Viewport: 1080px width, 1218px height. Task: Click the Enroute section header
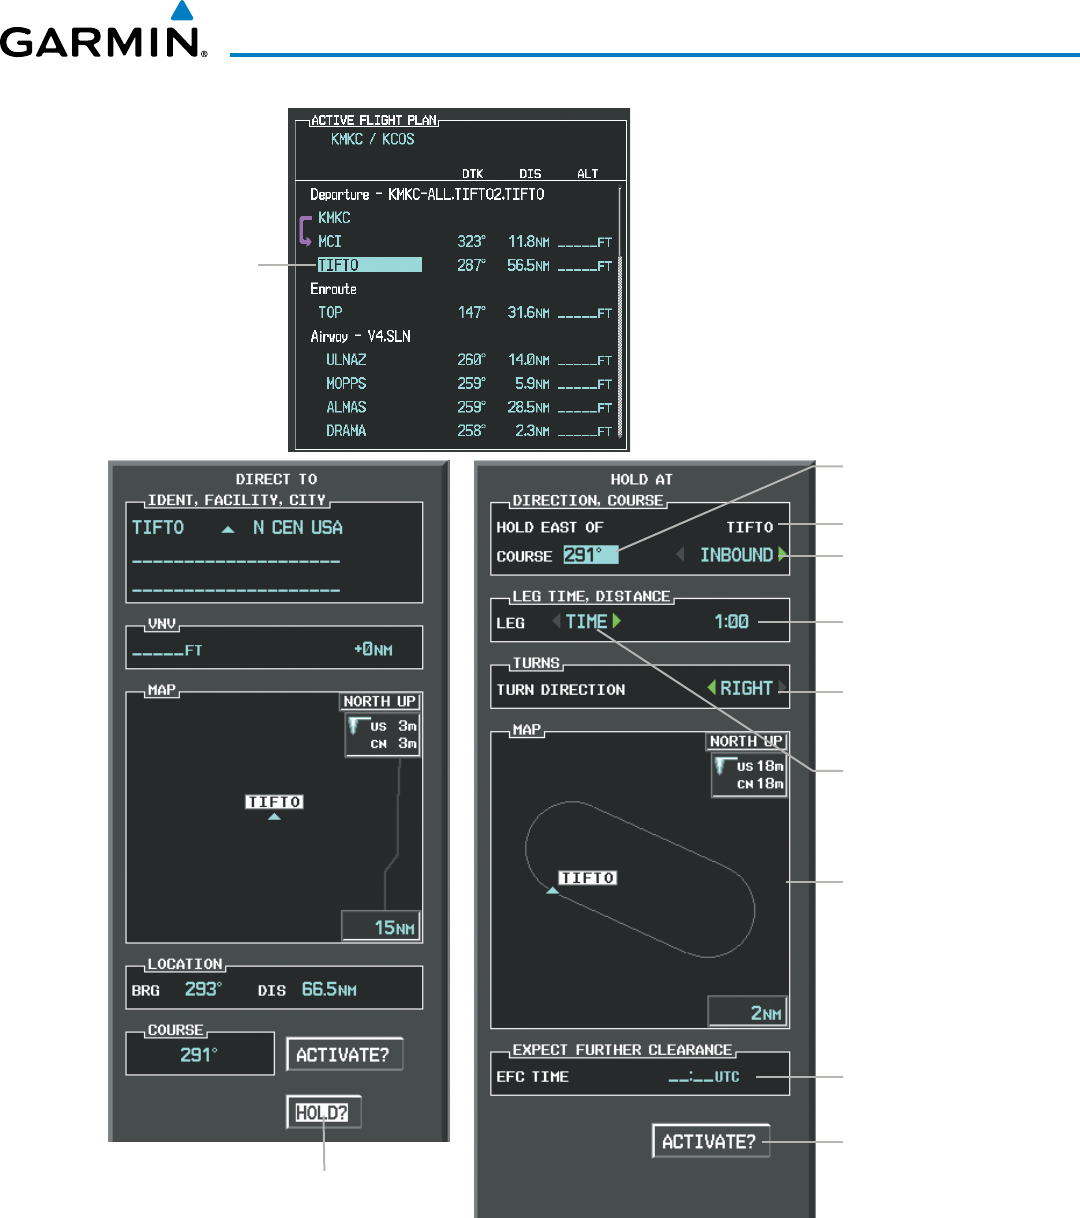click(x=333, y=289)
